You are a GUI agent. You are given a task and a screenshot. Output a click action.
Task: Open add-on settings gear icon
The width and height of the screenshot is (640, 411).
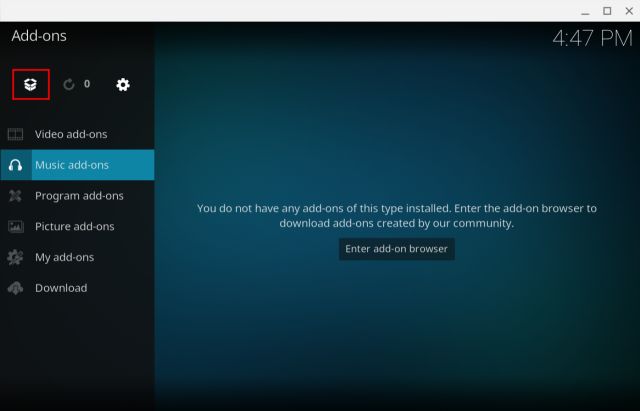(x=123, y=84)
